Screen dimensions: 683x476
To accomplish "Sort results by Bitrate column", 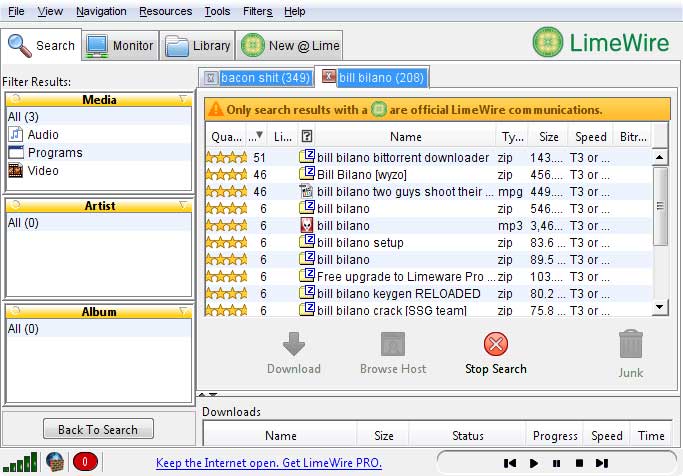I will 633,137.
